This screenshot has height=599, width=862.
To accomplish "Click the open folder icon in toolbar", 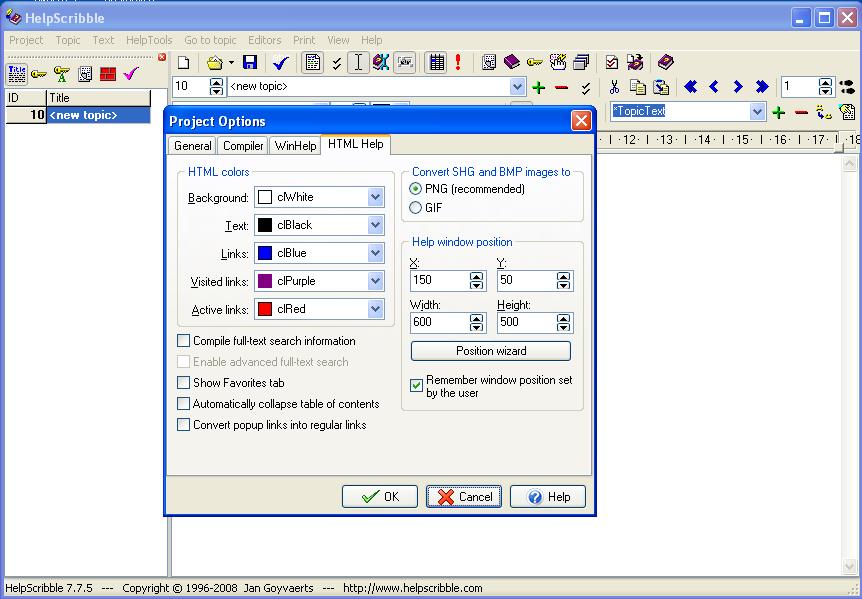I will pos(214,63).
